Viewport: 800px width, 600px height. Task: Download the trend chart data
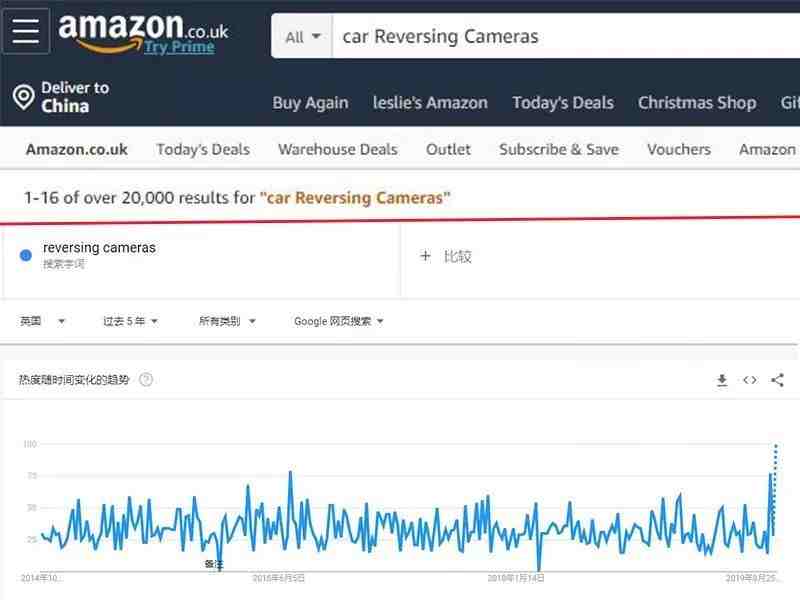[722, 380]
